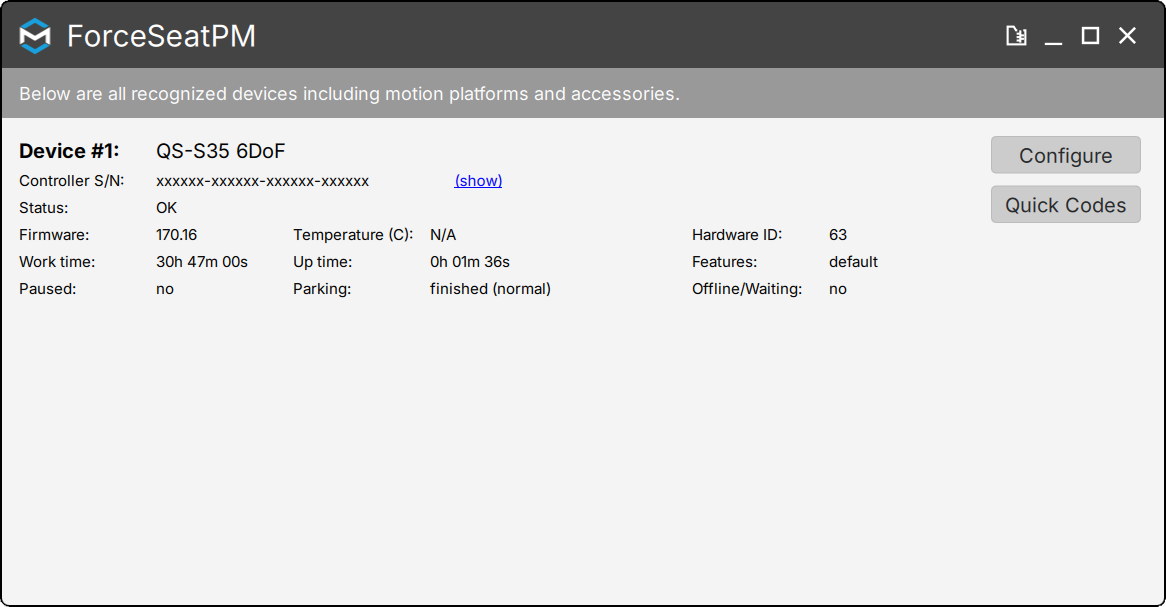This screenshot has height=607, width=1166.
Task: Click the Features value default
Action: coord(853,262)
